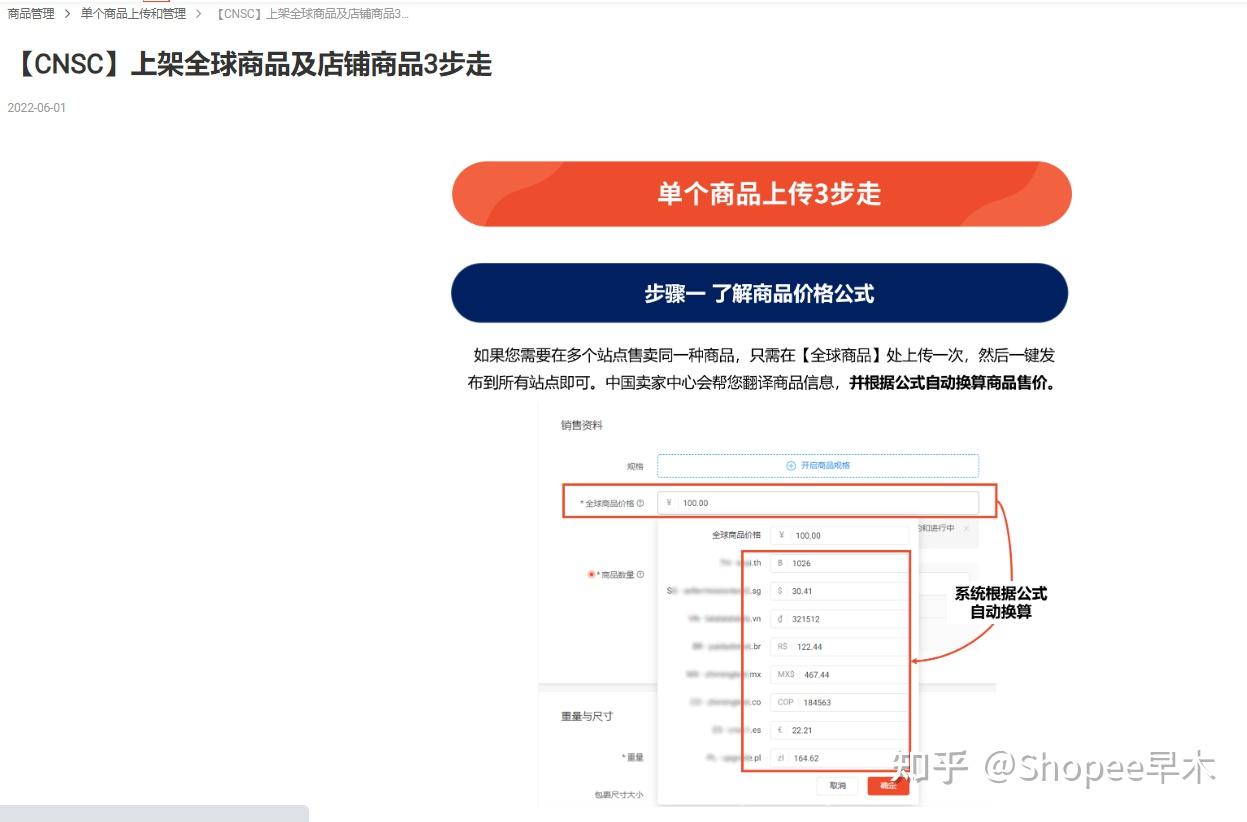Click the 包裹尺寸大小 label
This screenshot has height=822, width=1247.
point(618,796)
